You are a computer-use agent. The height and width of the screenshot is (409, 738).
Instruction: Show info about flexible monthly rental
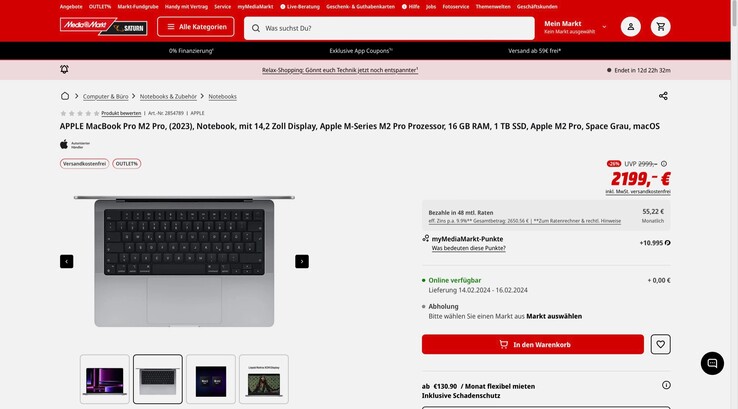[666, 385]
